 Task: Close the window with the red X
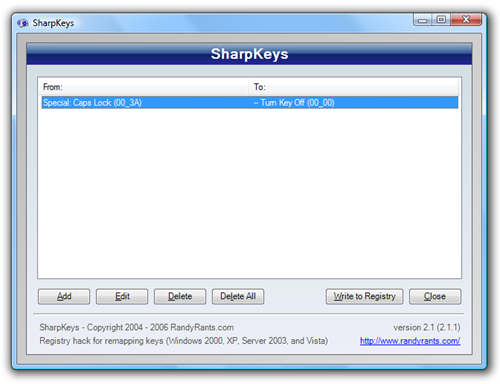coord(466,20)
